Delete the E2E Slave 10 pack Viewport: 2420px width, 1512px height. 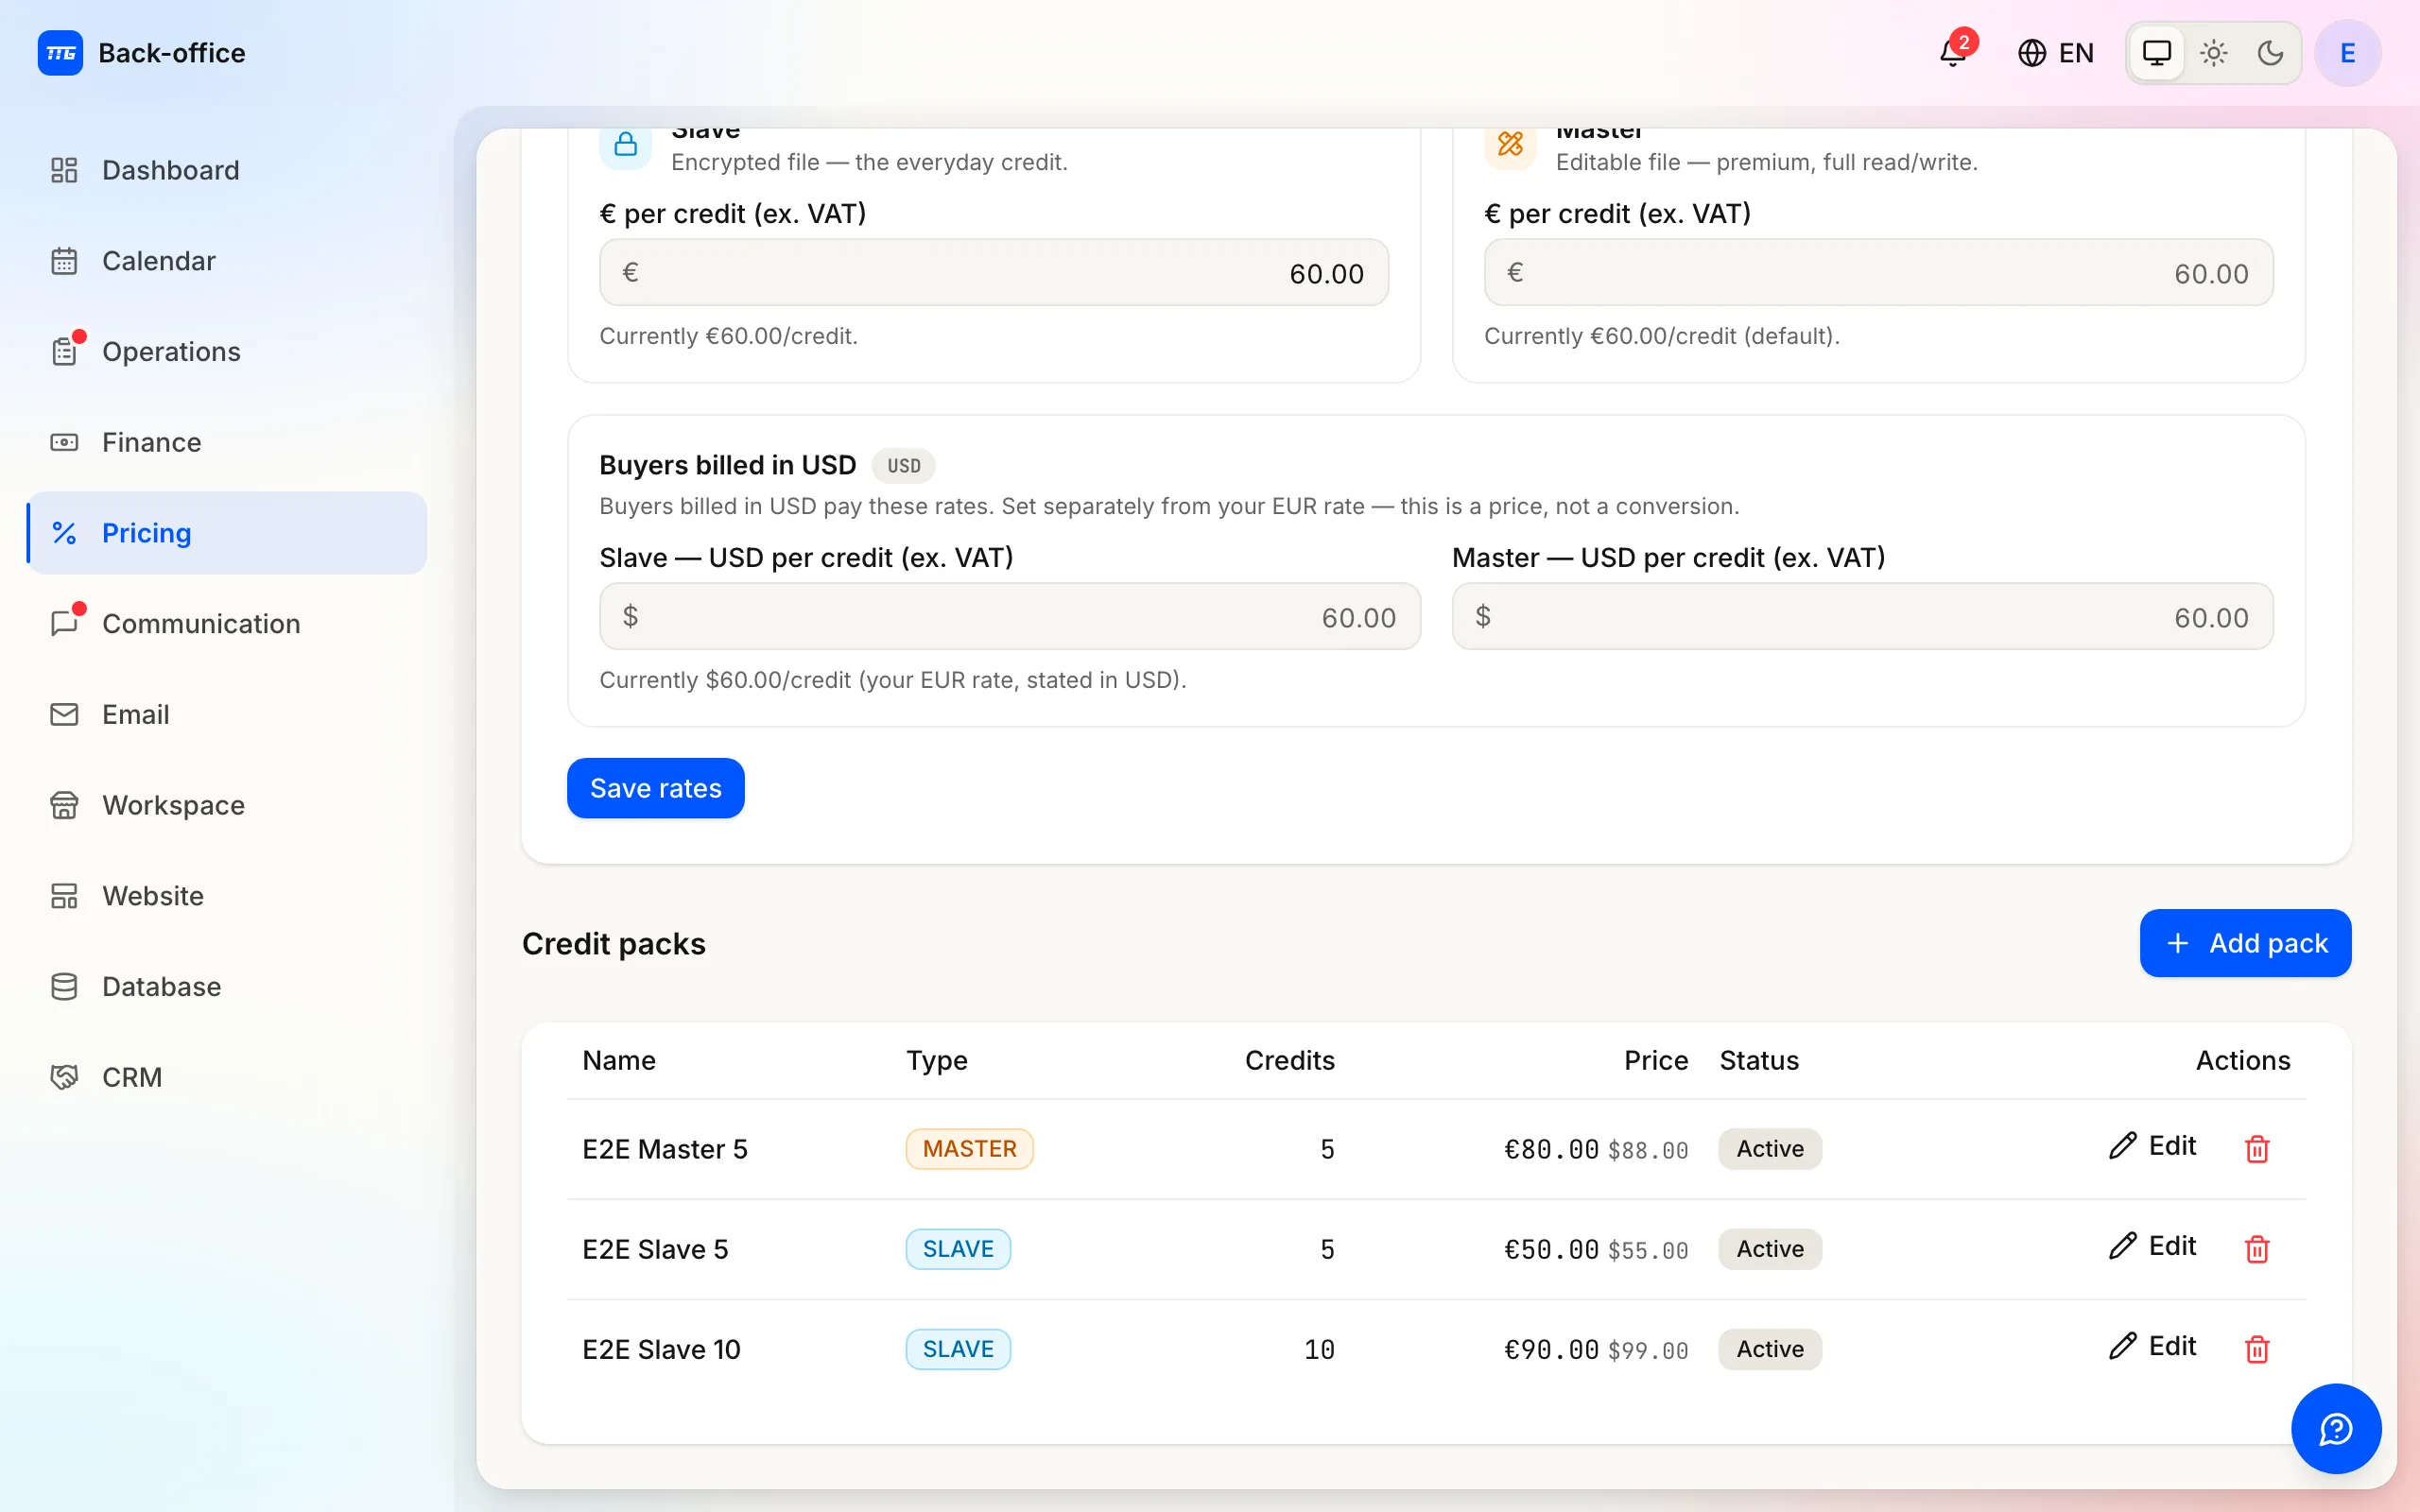(x=2257, y=1349)
